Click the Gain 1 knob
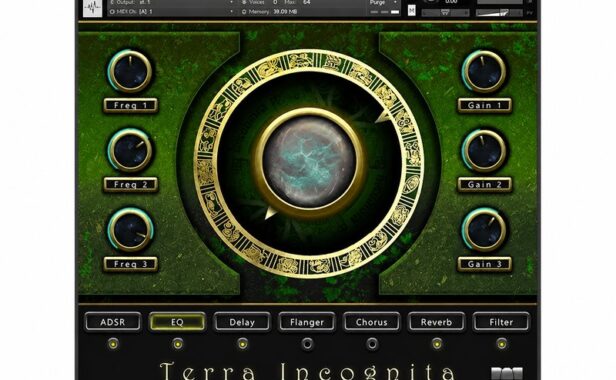 [484, 72]
